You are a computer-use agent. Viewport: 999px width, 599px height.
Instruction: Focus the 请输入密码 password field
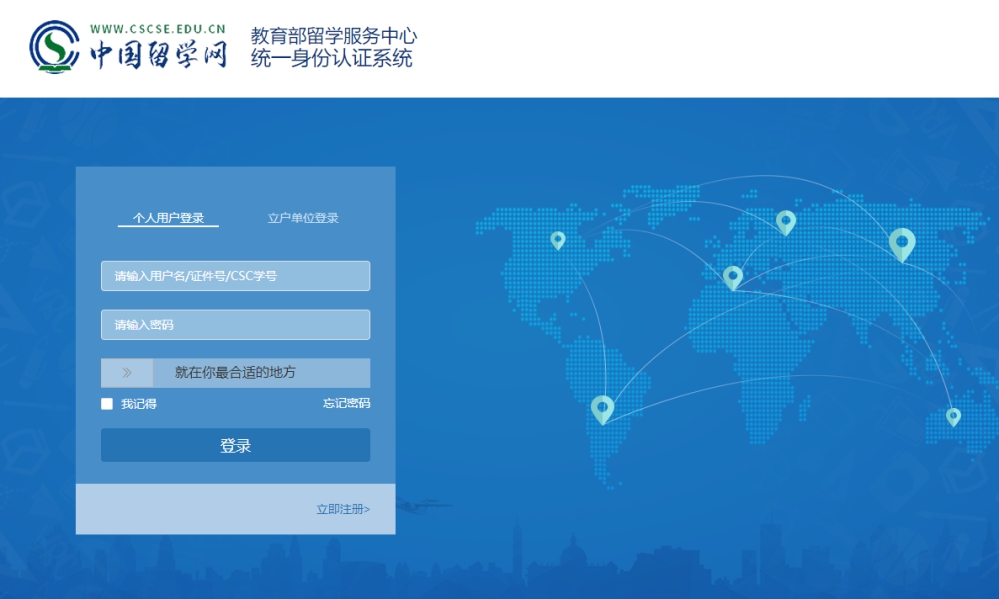point(235,325)
